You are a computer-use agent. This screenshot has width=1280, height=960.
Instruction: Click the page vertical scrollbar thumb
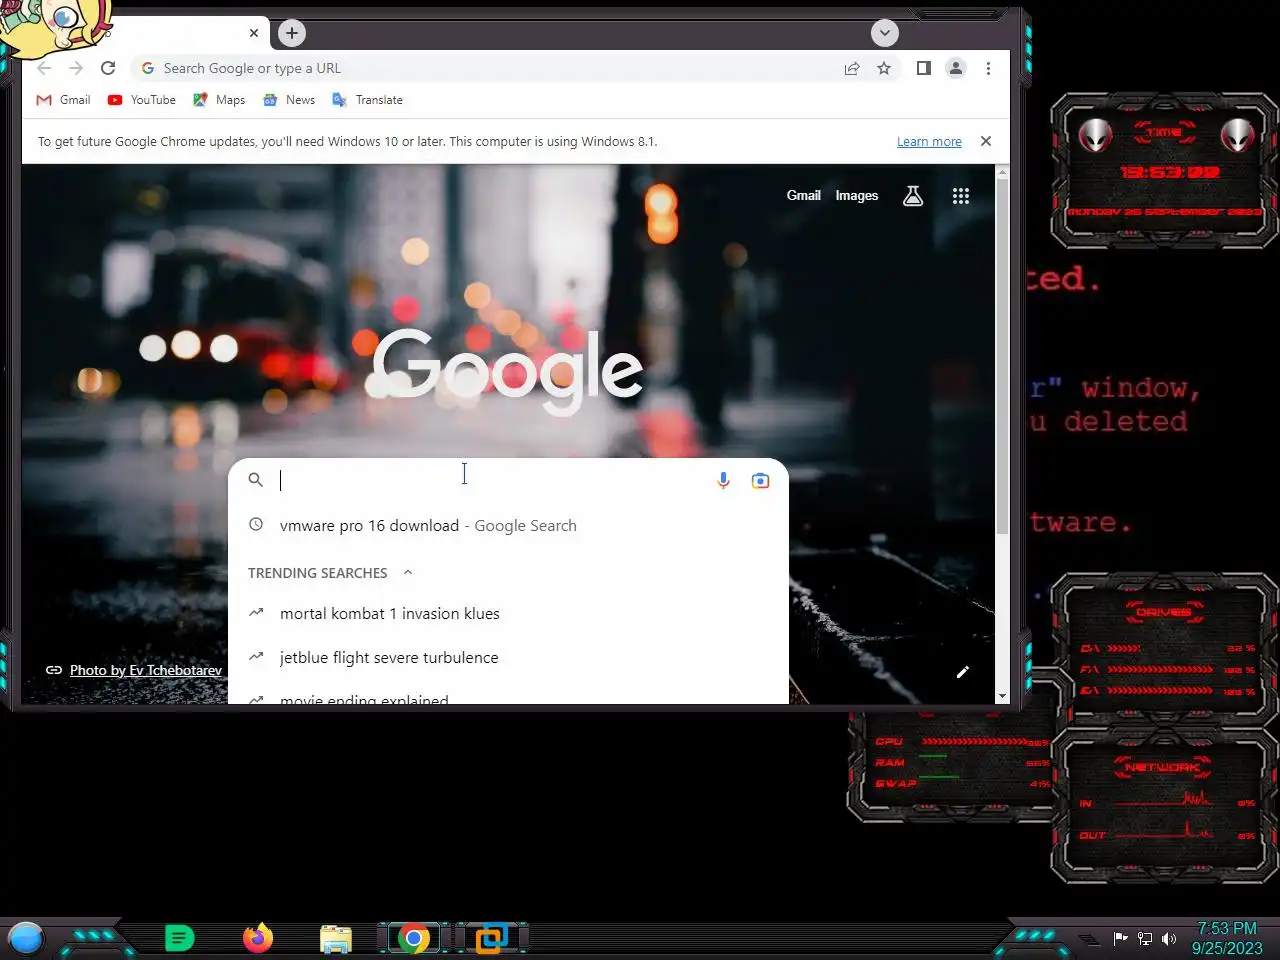[x=1002, y=357]
